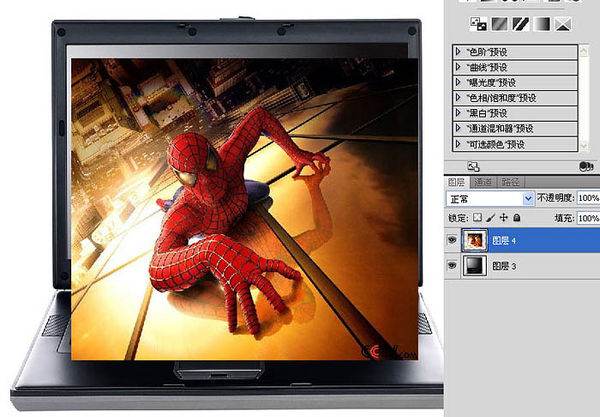Click the expanded view icon below presets
Image resolution: width=600 pixels, height=417 pixels.
pyautogui.click(x=473, y=166)
